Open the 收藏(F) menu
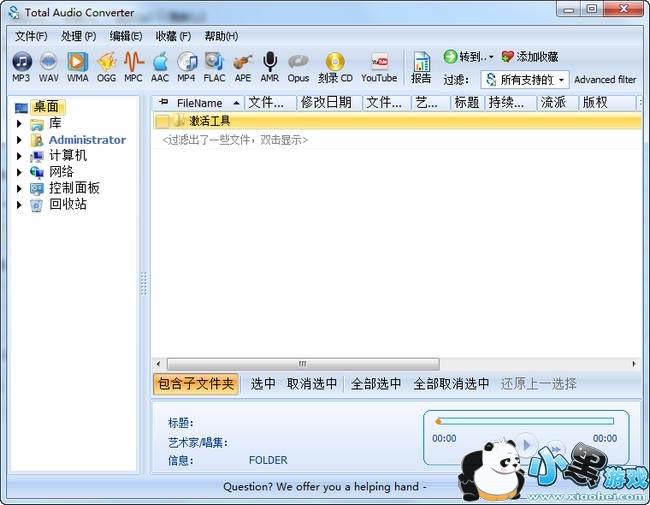The image size is (650, 505). [x=173, y=36]
